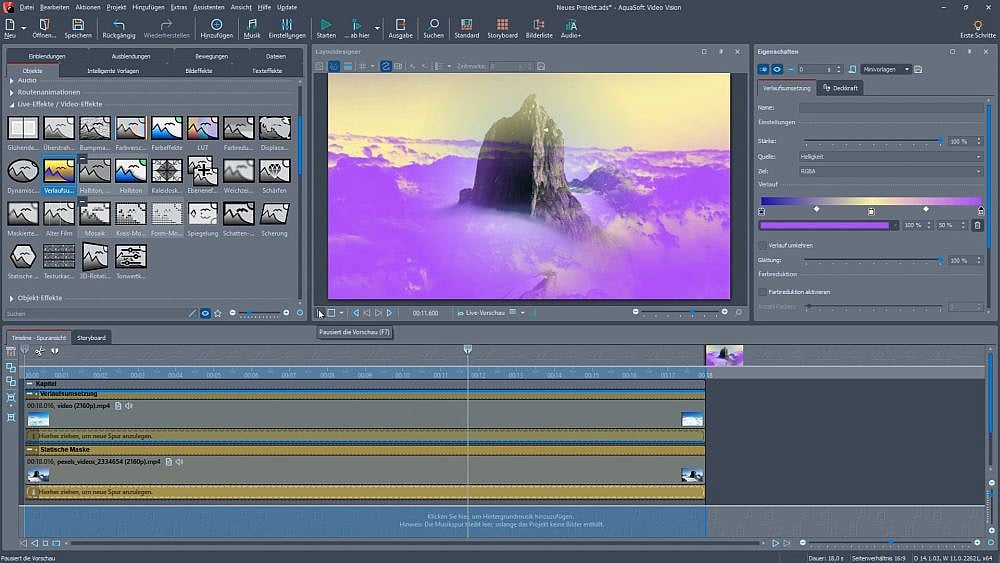The width and height of the screenshot is (1000, 563).
Task: Click the Speichern button
Action: (78, 28)
